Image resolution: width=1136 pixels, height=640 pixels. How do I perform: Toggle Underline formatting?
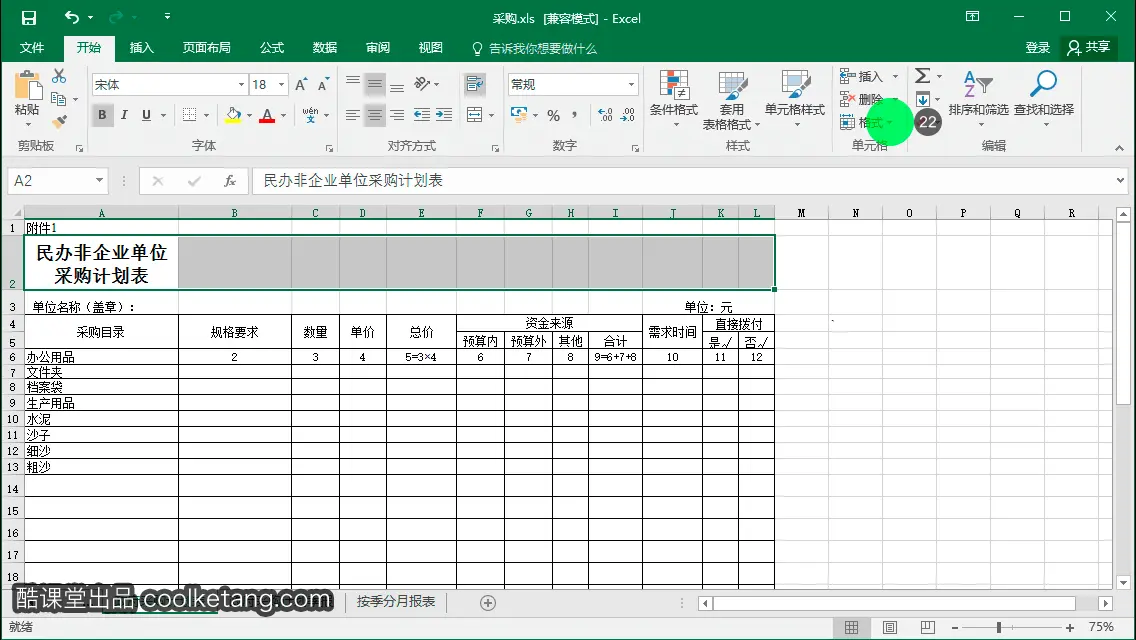146,115
